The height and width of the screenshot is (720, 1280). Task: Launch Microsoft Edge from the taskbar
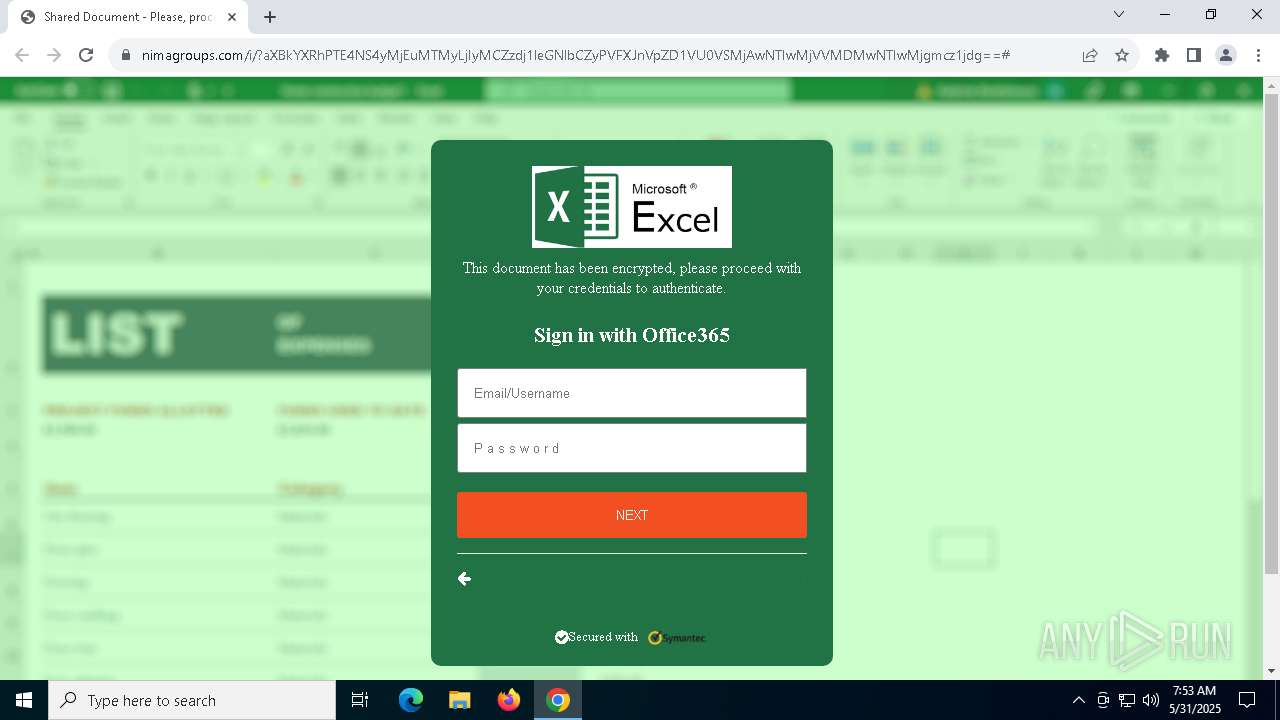[x=411, y=700]
